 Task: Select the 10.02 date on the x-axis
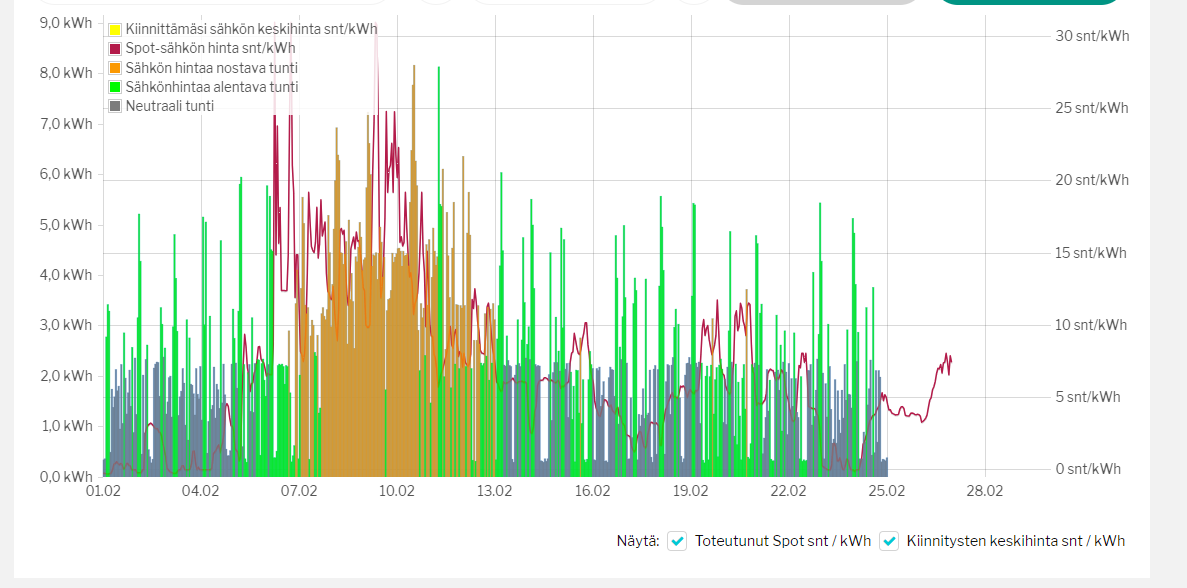[397, 491]
